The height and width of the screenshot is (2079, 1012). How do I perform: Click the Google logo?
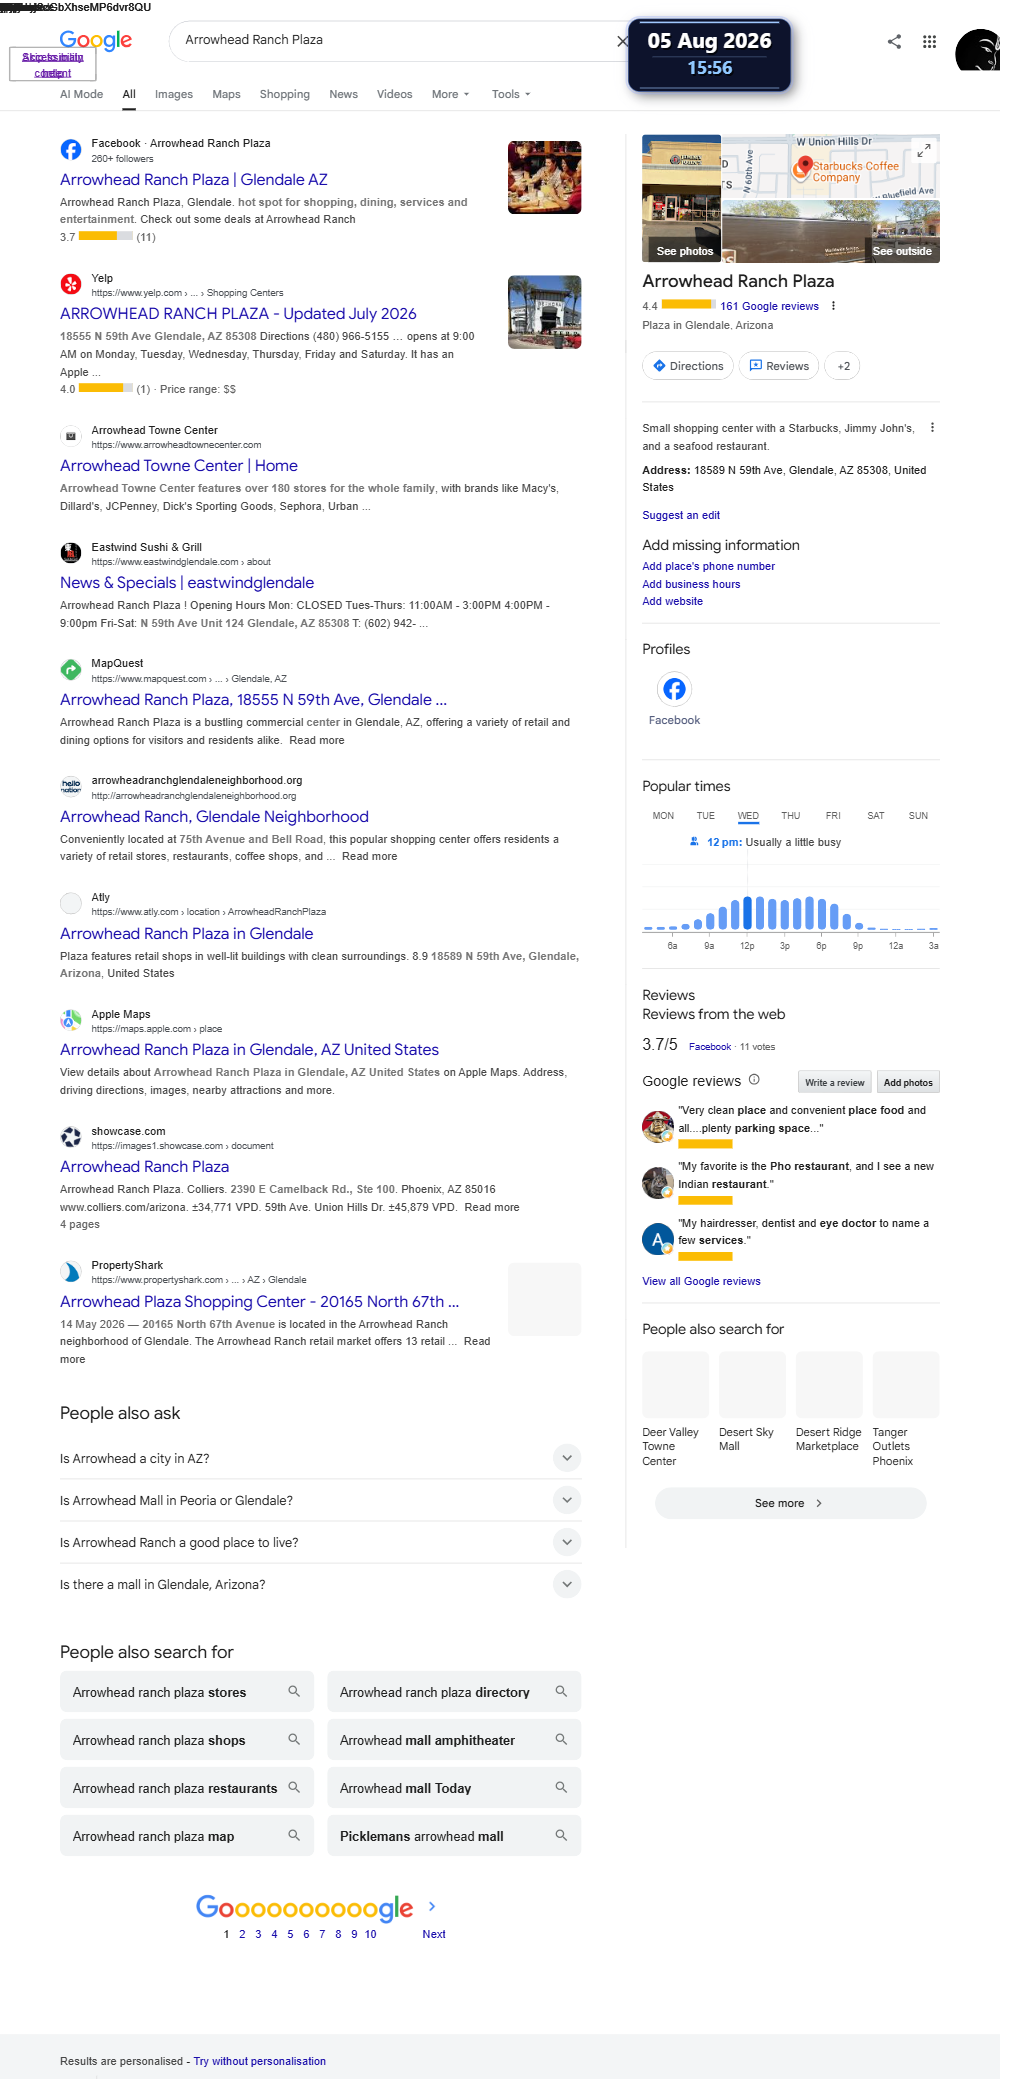click(96, 40)
